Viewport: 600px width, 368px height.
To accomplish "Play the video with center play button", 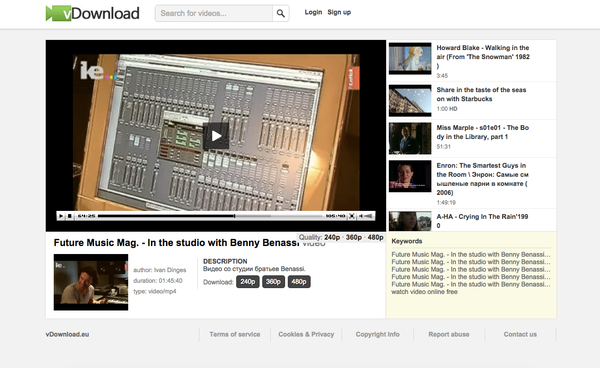I will (216, 136).
